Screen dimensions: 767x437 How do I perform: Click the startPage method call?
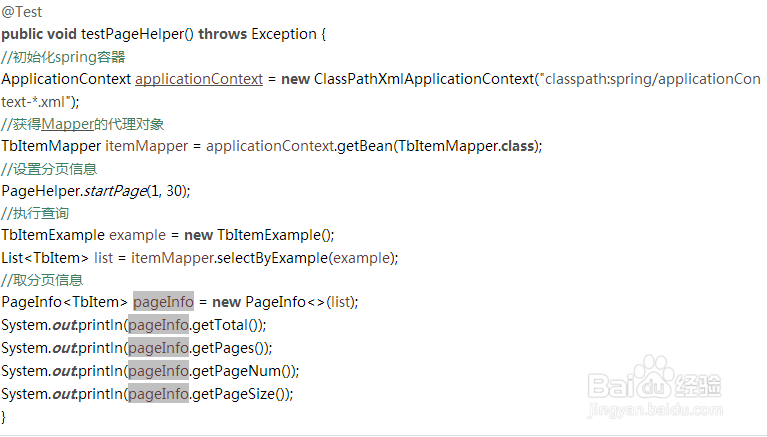pos(115,191)
